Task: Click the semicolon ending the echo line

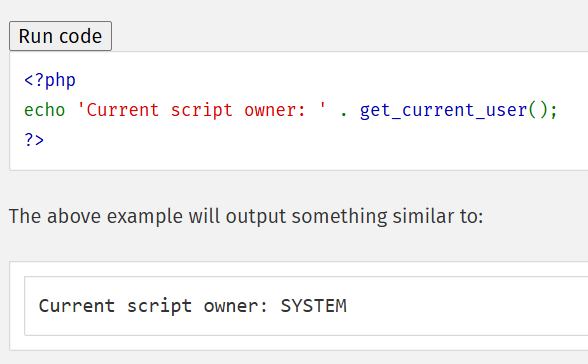Action: click(x=554, y=111)
